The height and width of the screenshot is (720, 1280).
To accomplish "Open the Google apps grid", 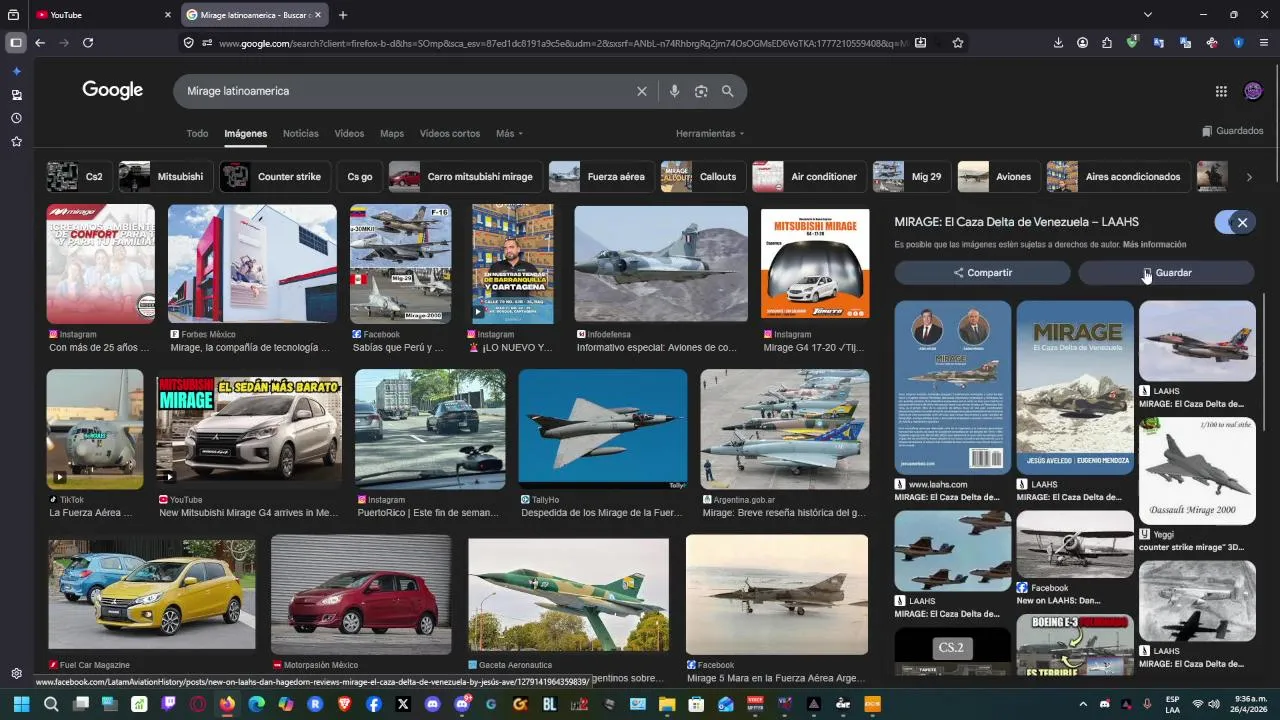I will pyautogui.click(x=1221, y=91).
